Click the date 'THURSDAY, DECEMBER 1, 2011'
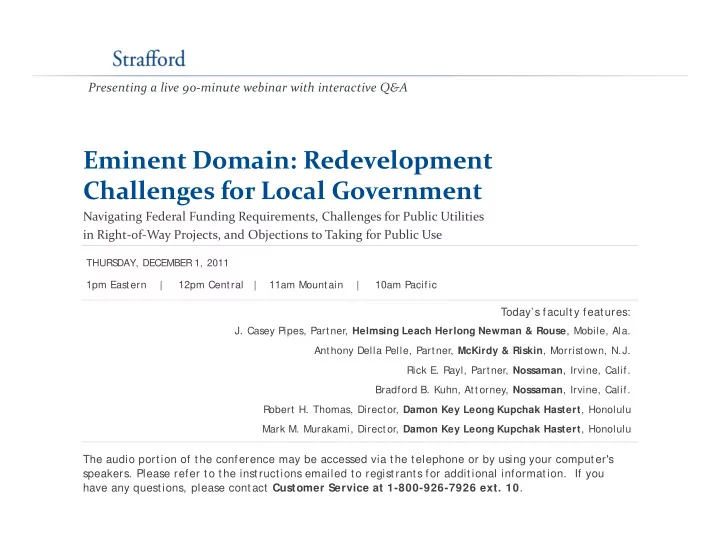 click(157, 263)
